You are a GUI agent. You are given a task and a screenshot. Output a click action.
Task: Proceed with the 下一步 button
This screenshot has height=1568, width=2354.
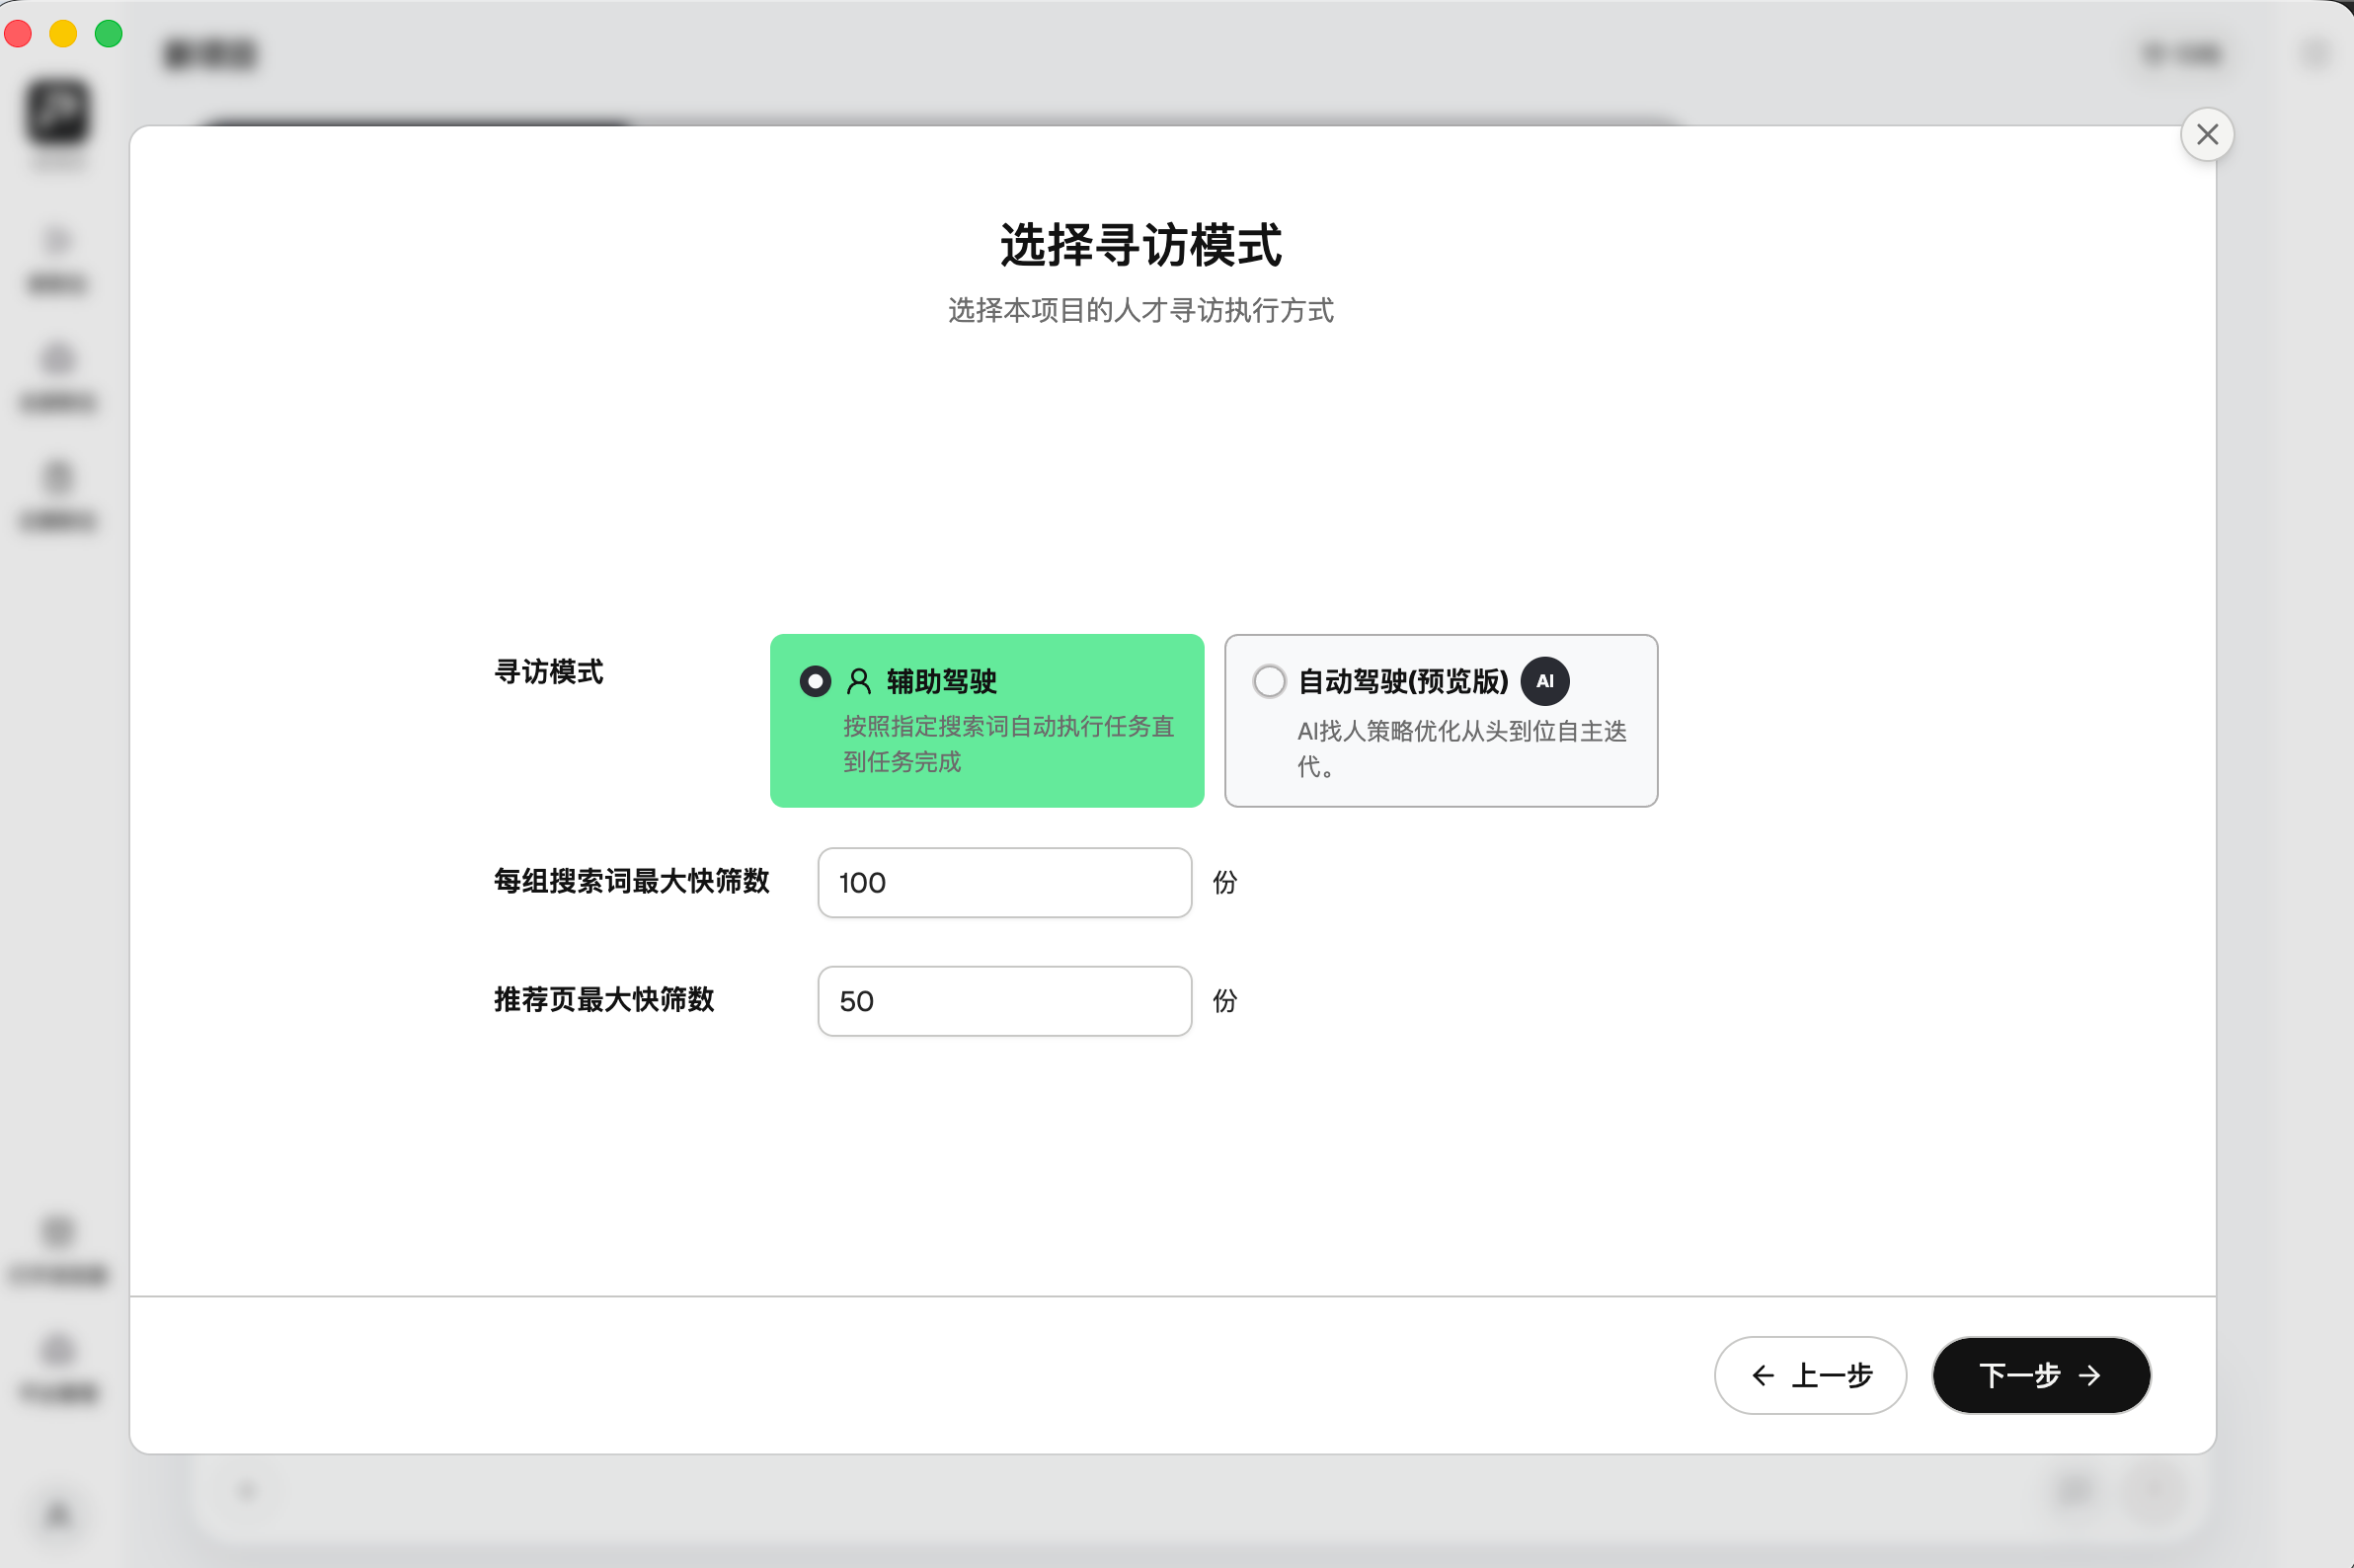2040,1375
